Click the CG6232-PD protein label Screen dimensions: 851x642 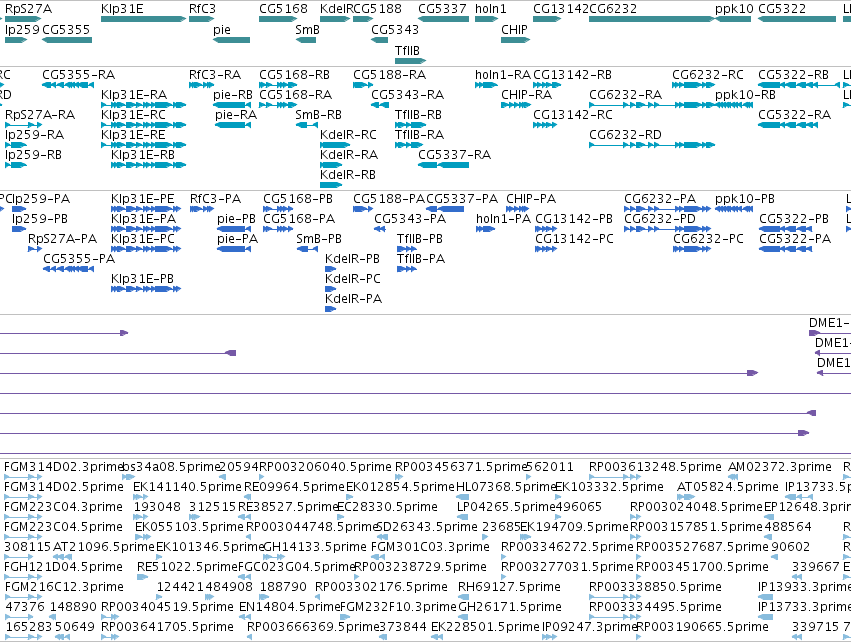[x=659, y=219]
